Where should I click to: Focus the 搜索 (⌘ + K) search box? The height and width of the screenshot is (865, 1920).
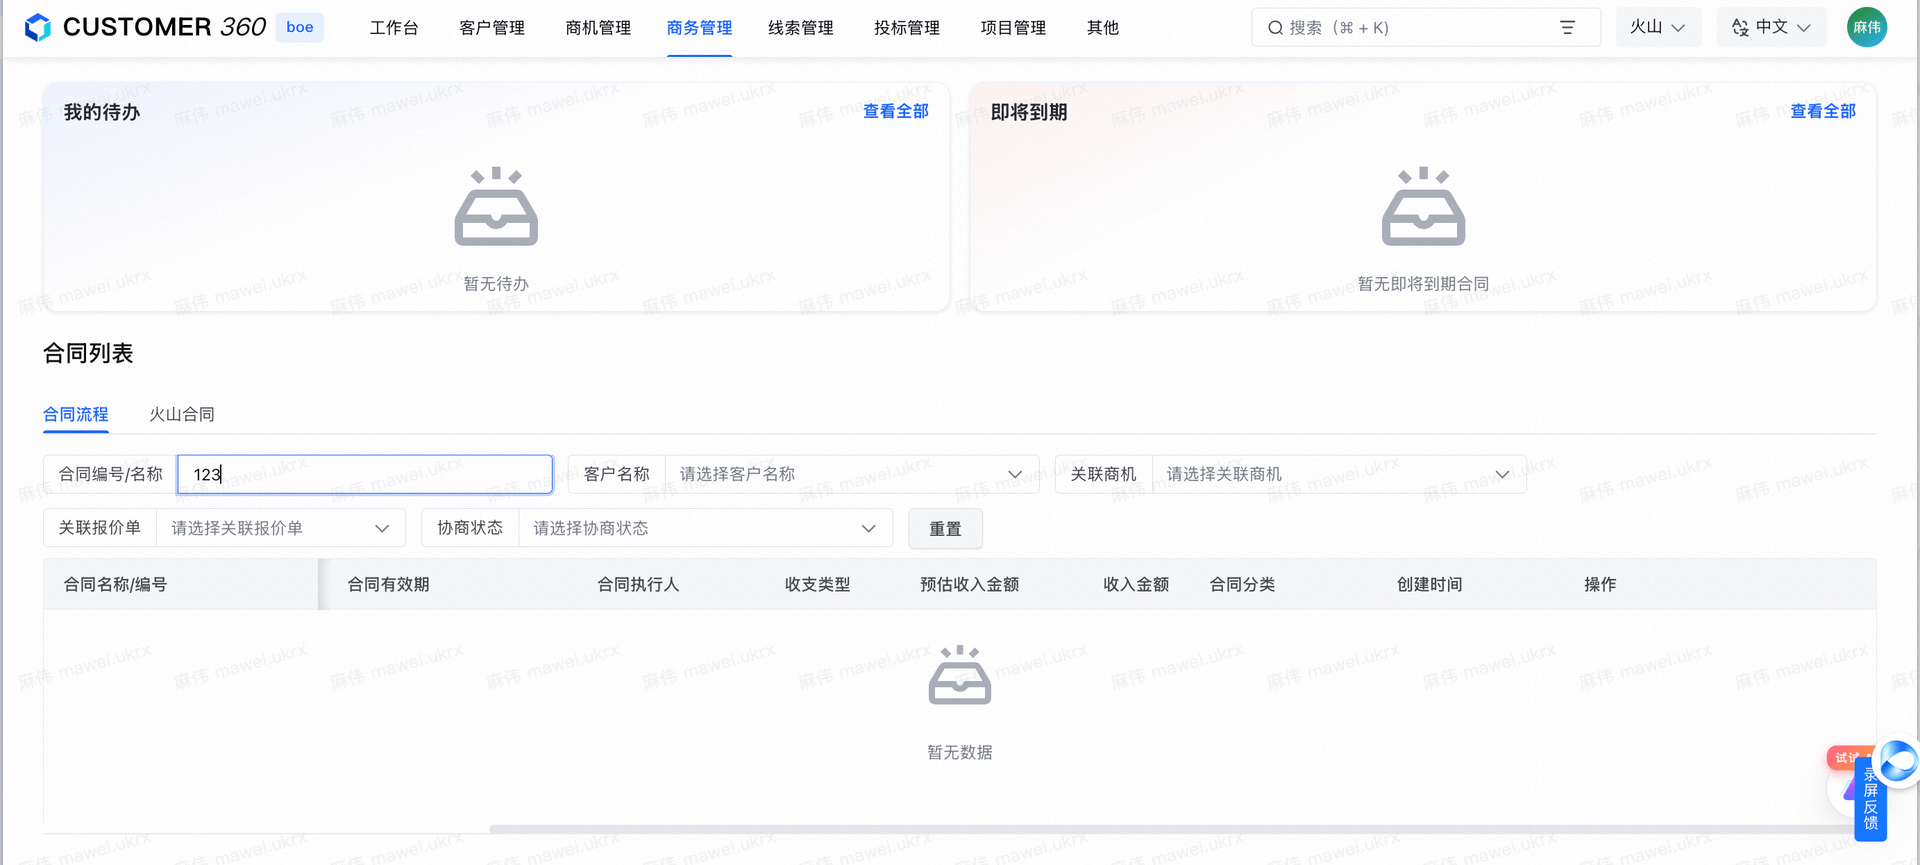(x=1425, y=28)
